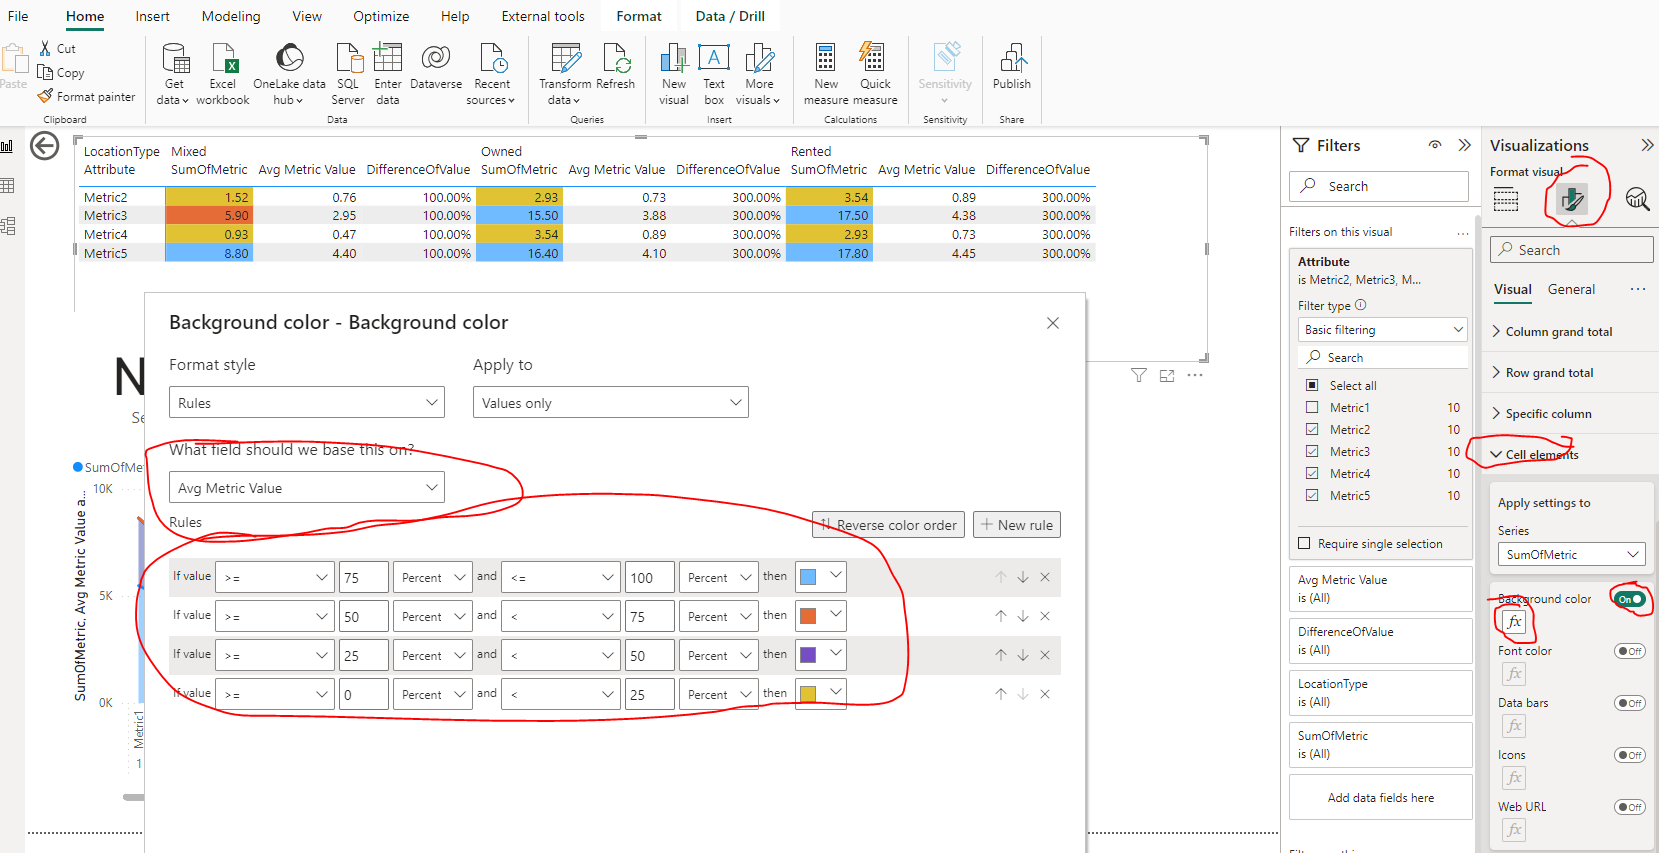Image resolution: width=1659 pixels, height=853 pixels.
Task: Insert a New visual
Action: coord(674,74)
